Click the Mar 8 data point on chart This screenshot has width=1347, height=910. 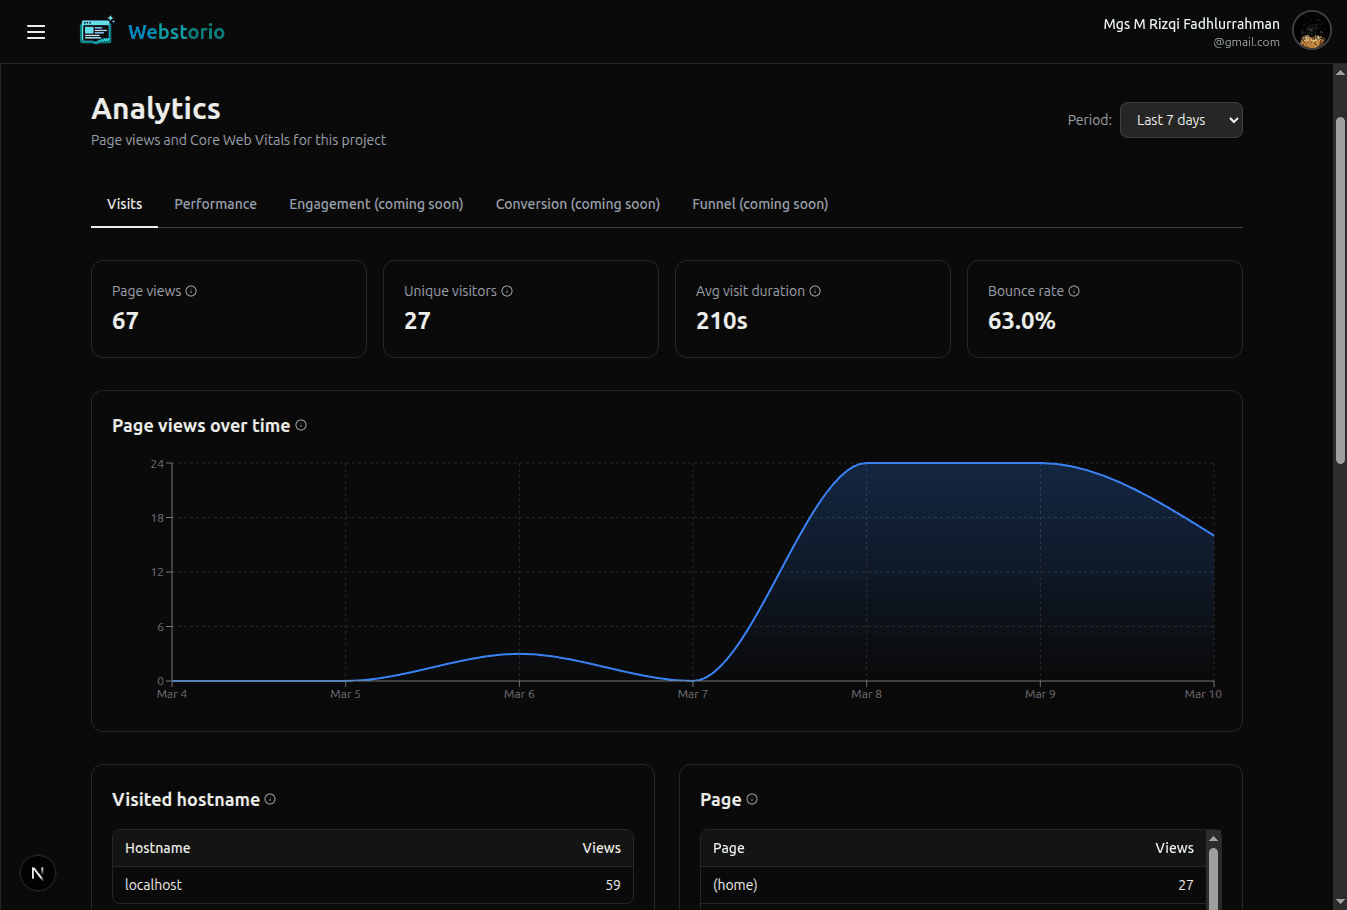[866, 463]
